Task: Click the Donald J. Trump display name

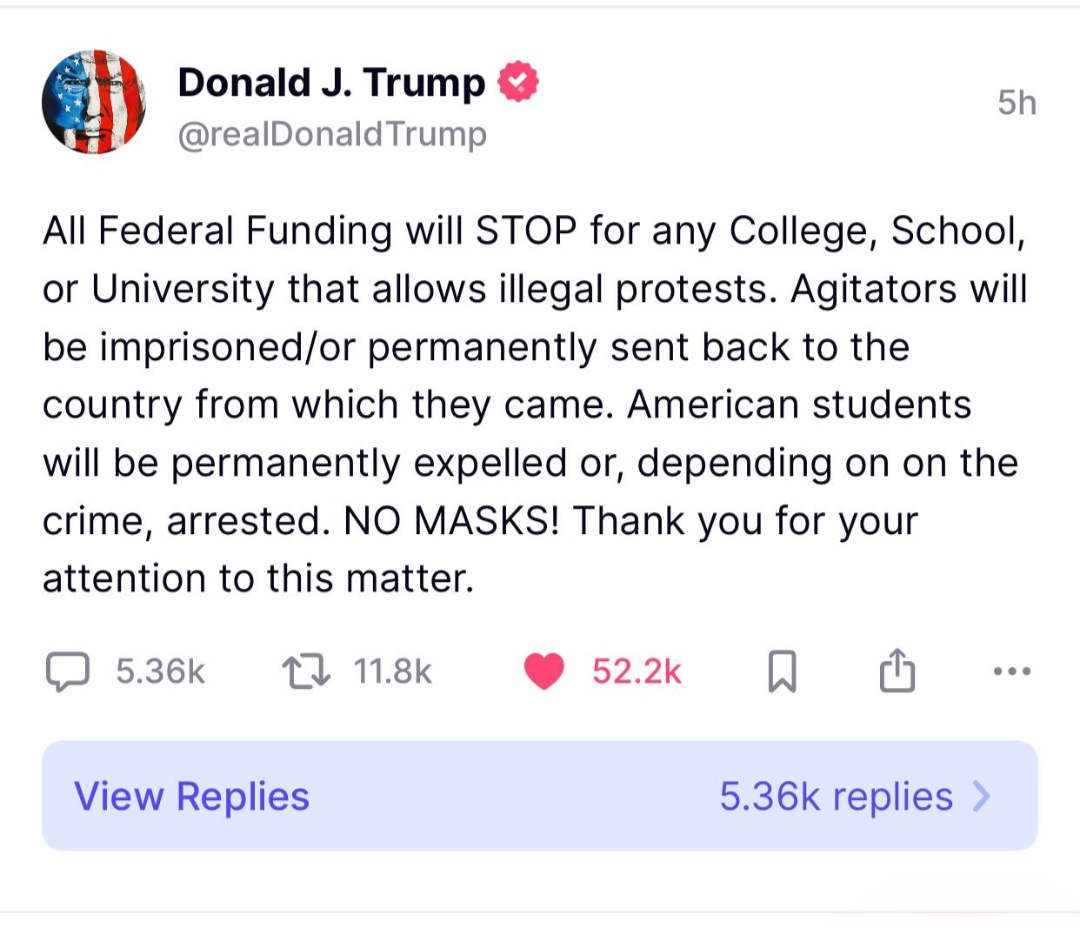Action: [x=331, y=82]
